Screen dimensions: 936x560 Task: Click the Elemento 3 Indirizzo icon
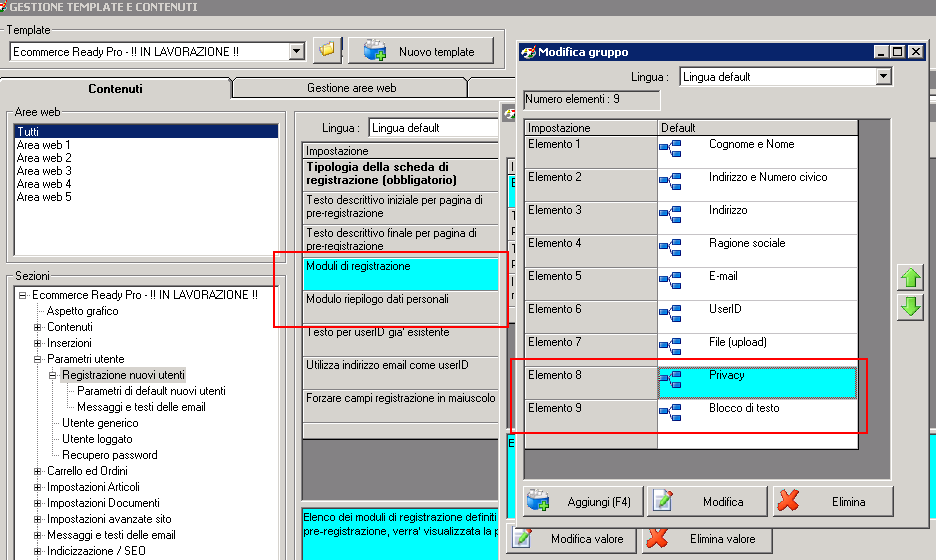[x=670, y=214]
